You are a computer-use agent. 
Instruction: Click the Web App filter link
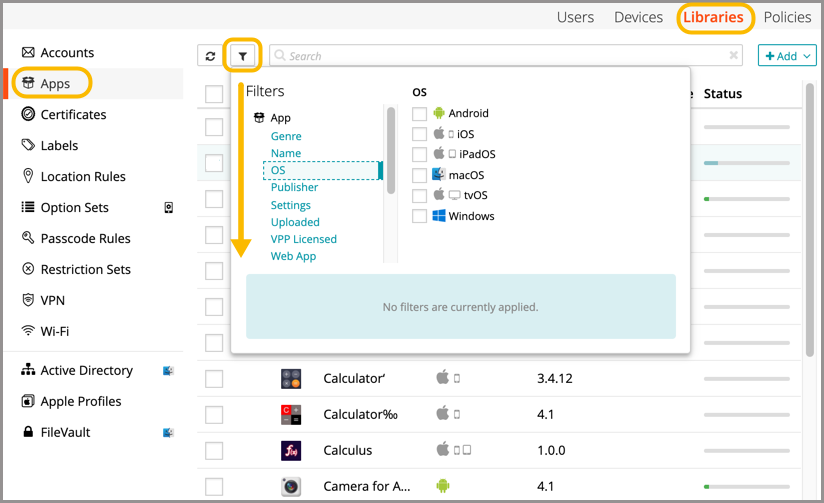click(293, 256)
